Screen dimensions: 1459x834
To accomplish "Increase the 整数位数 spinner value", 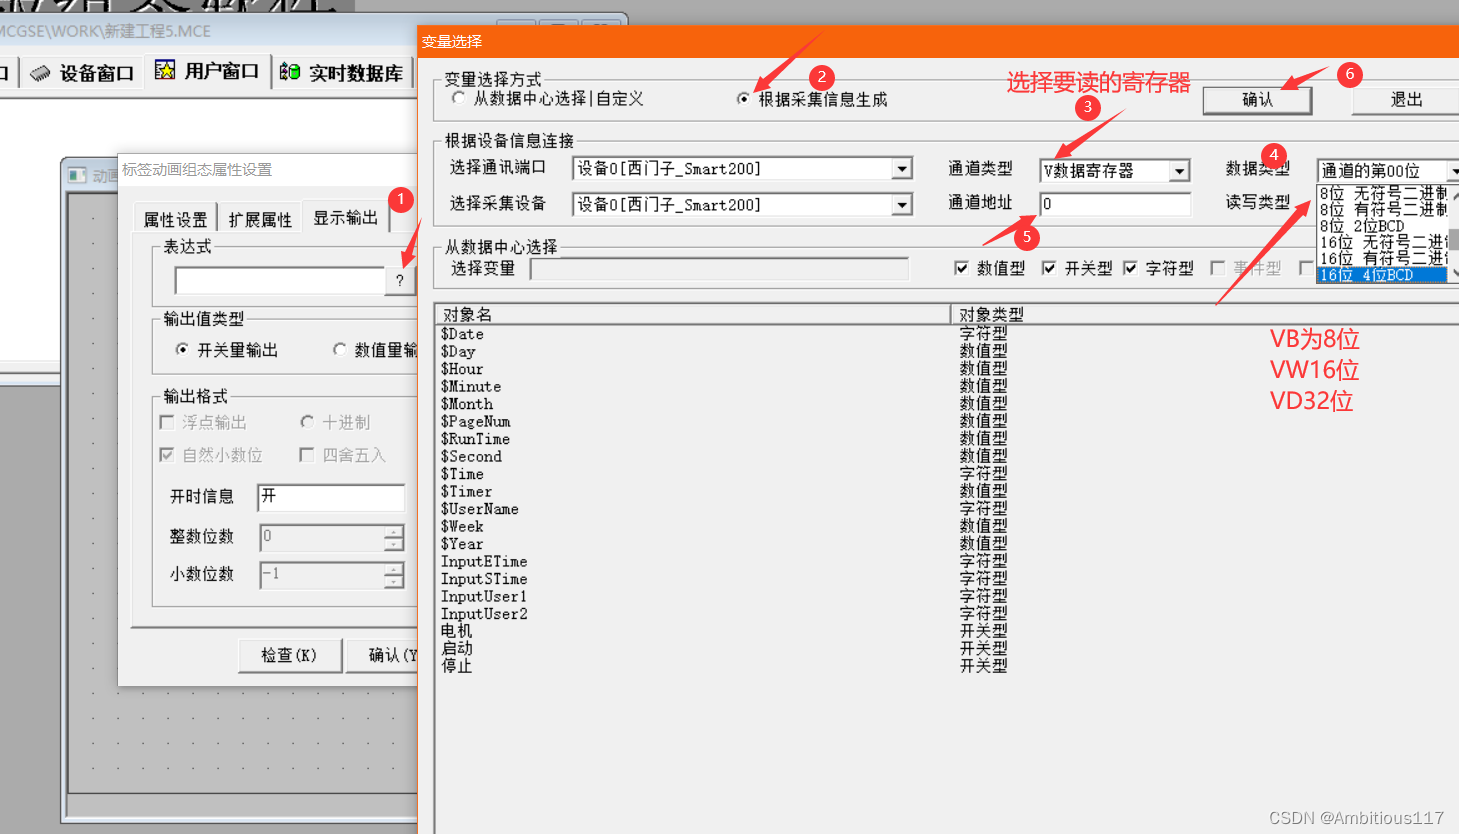I will click(x=395, y=531).
